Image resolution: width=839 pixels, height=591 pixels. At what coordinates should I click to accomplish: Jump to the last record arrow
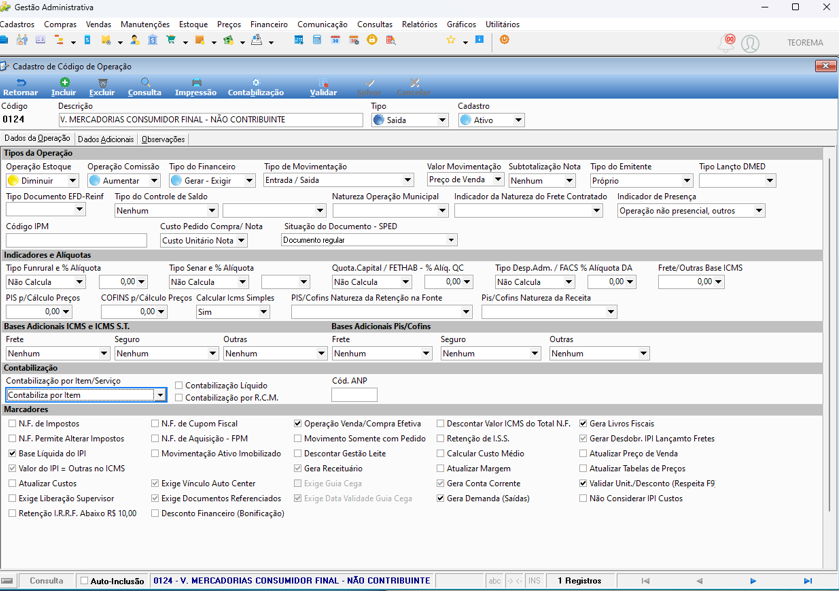click(x=807, y=581)
